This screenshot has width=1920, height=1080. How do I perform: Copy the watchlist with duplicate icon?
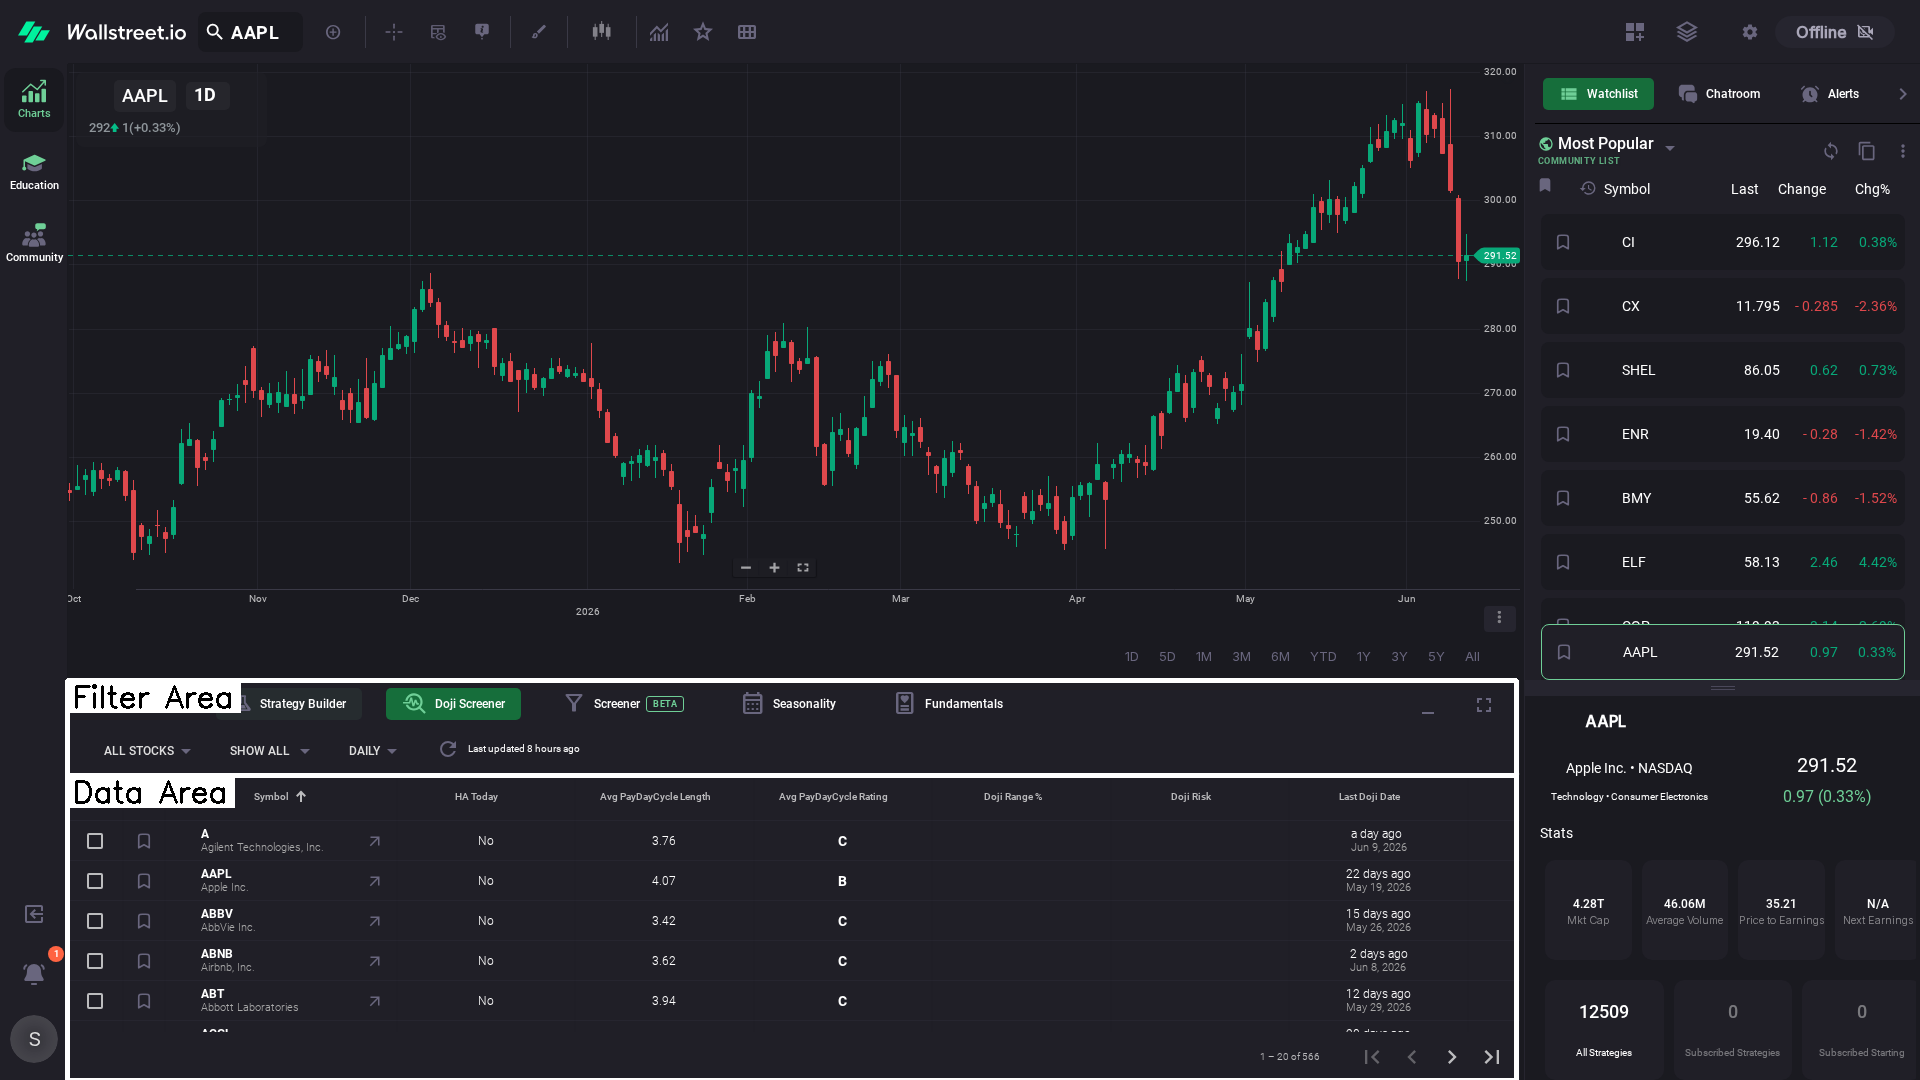point(1867,151)
